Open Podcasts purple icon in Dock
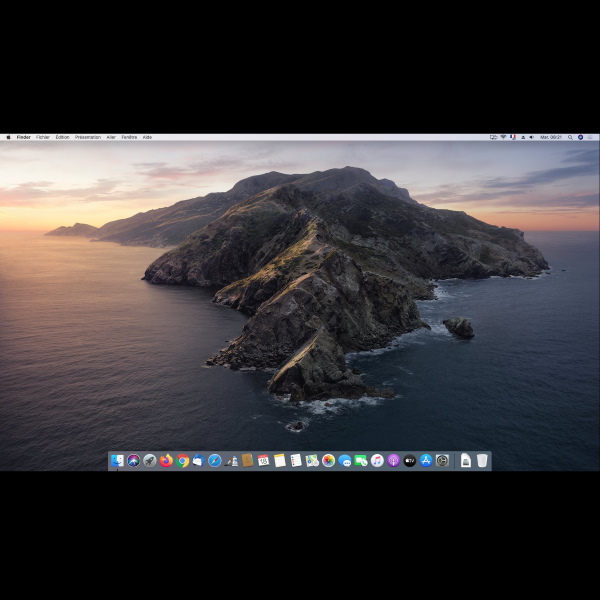The width and height of the screenshot is (600, 600). 393,460
